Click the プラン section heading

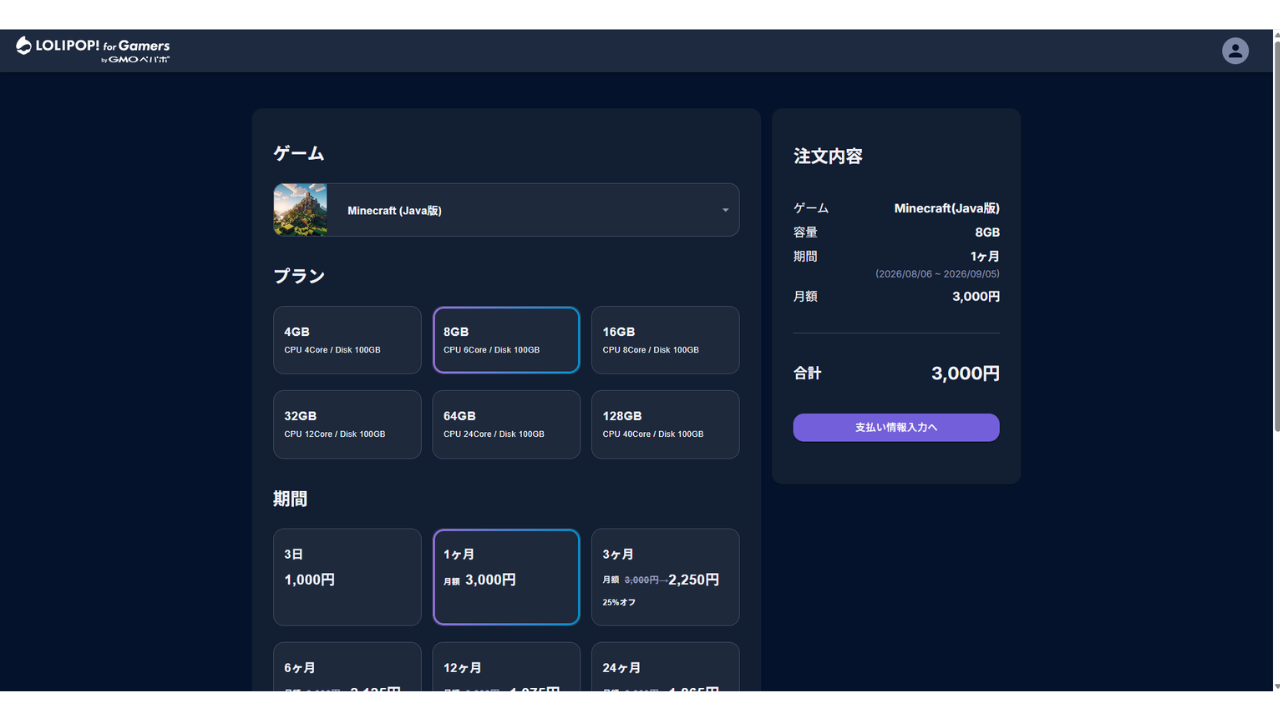pos(299,276)
